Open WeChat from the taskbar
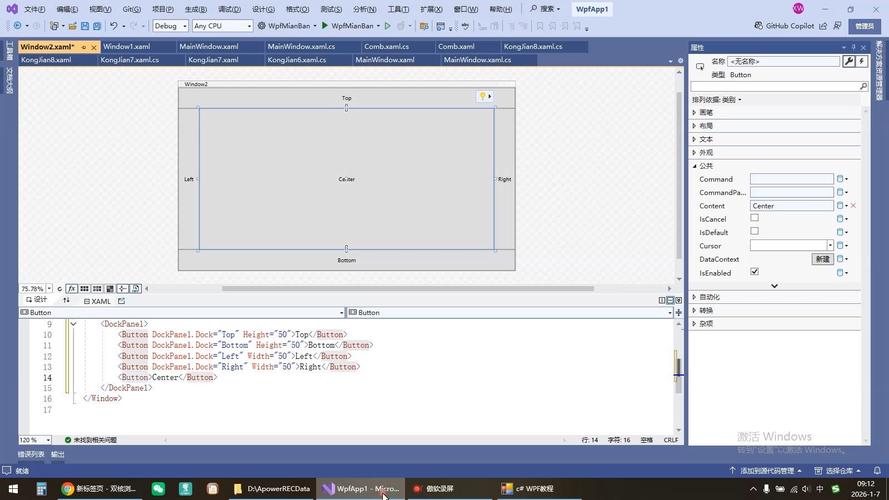Screen dimensions: 889x500 [158, 489]
